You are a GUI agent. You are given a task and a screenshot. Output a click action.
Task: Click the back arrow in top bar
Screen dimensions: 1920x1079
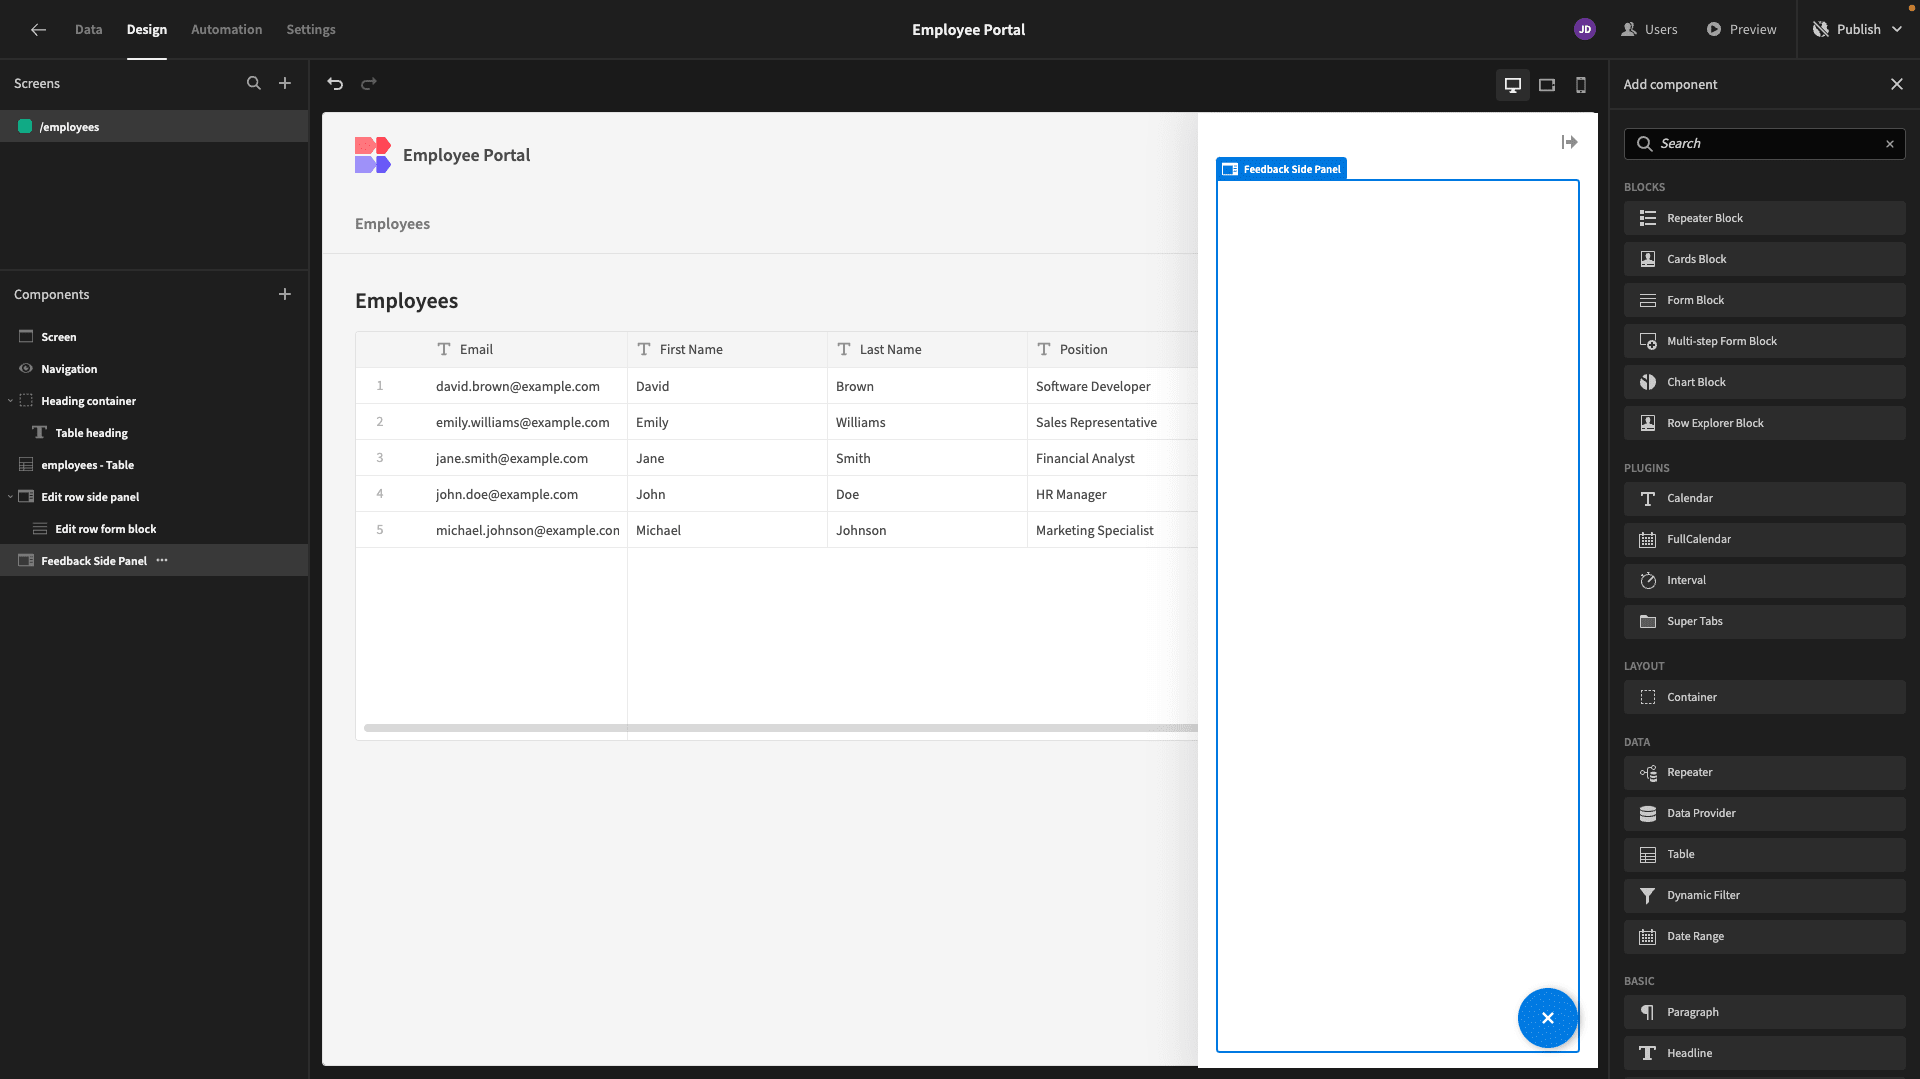[38, 29]
